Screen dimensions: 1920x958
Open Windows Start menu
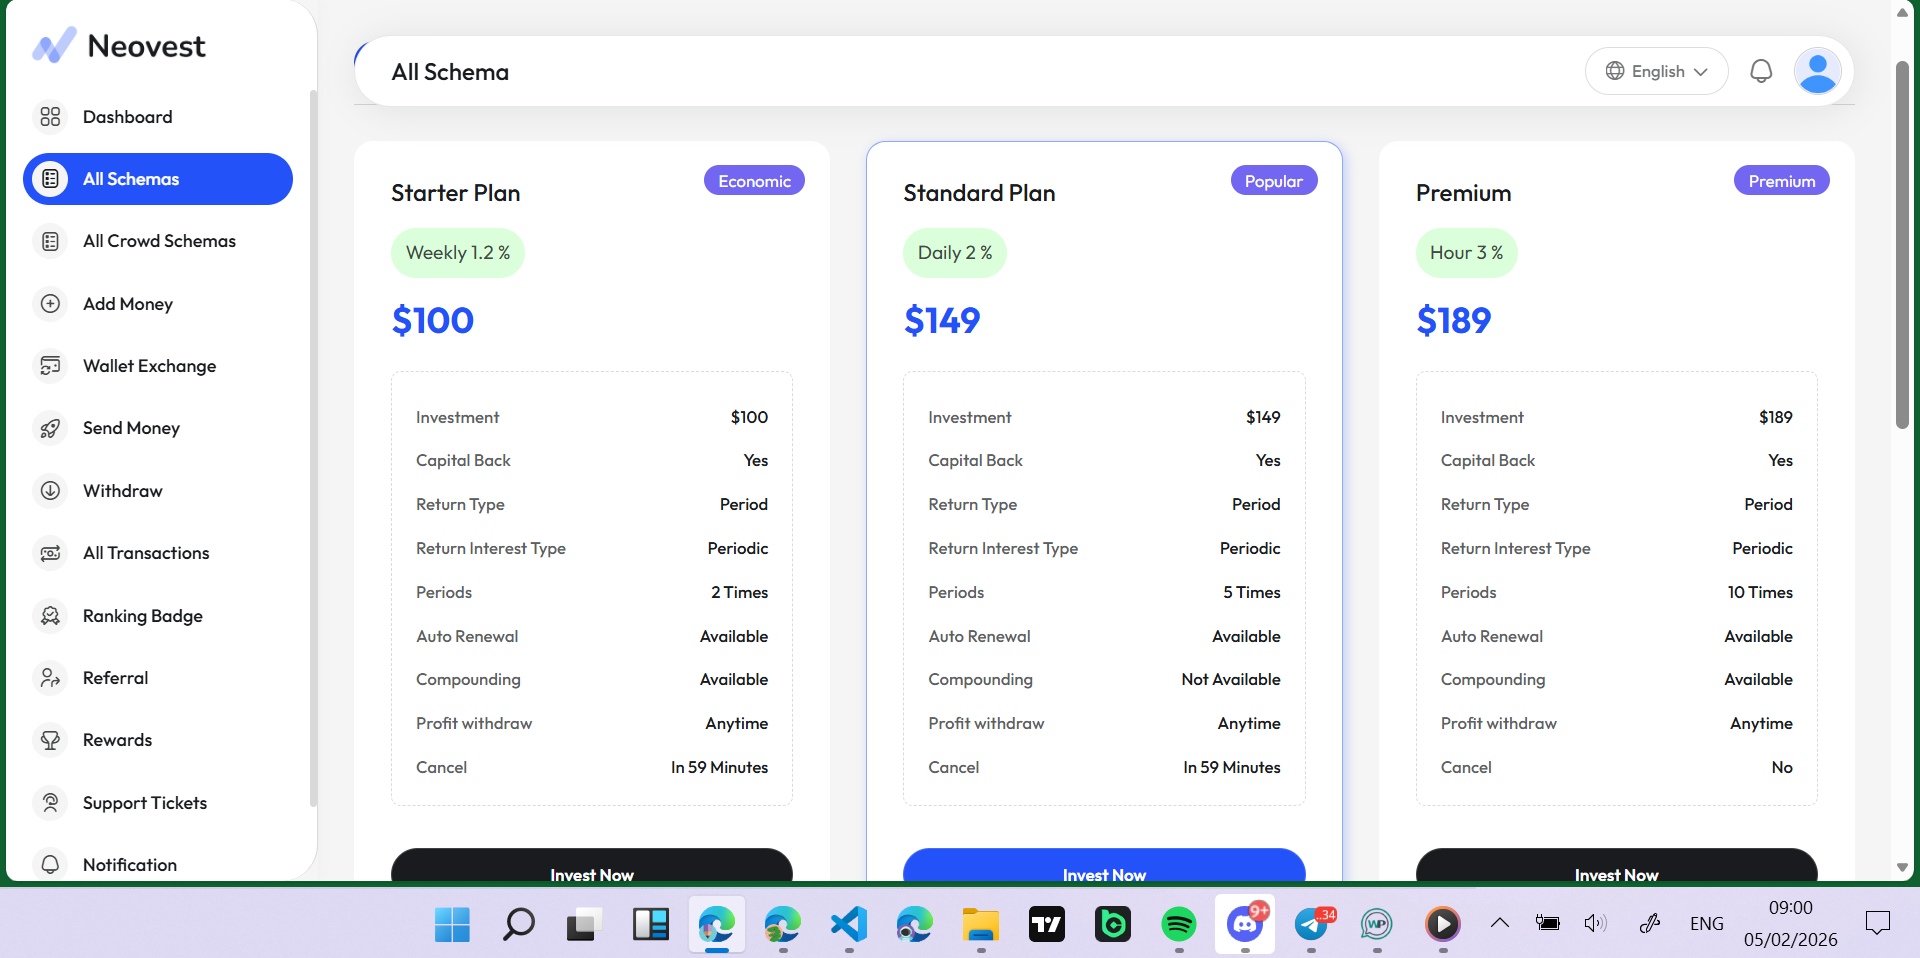tap(452, 924)
